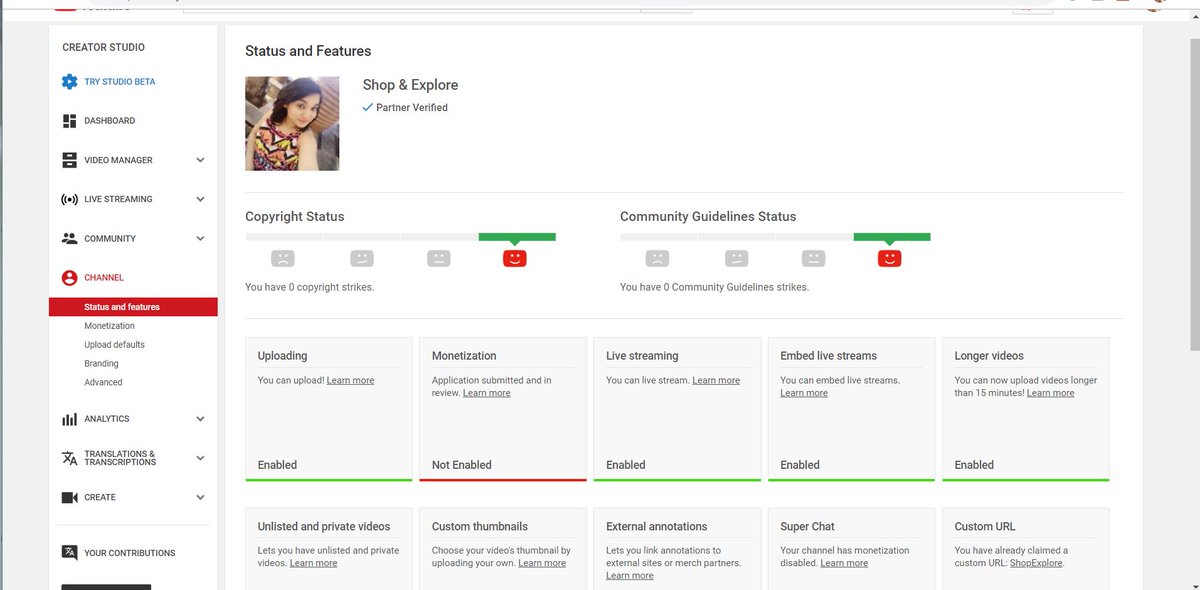
Task: Click the red happy face under Community Guidelines Status
Action: click(889, 258)
